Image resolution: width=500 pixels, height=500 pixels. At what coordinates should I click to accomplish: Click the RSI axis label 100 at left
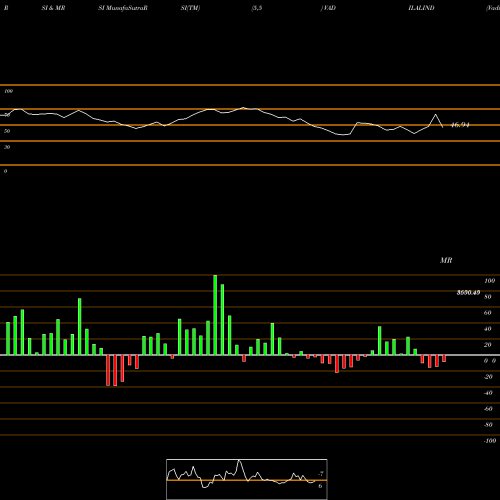[9, 91]
